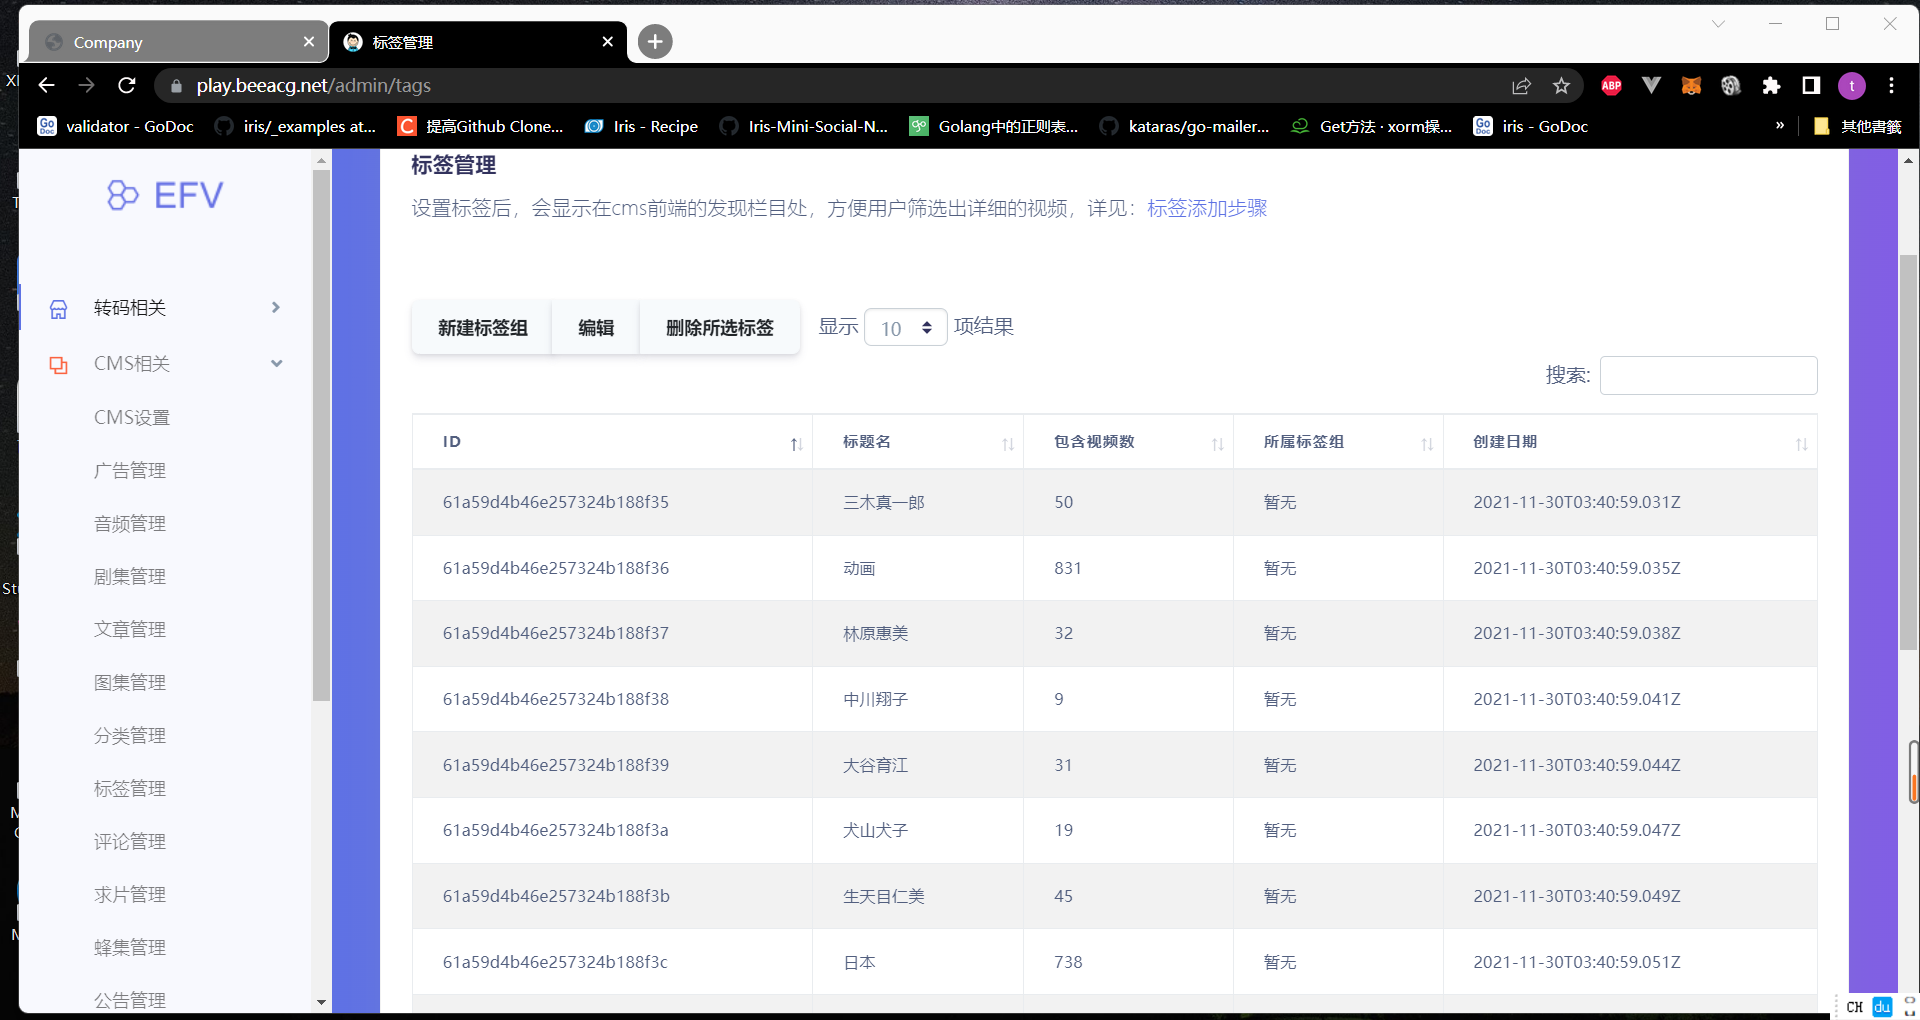Screen dimensions: 1920x1020
Task: Open 音频管理 in sidebar
Action: point(130,524)
